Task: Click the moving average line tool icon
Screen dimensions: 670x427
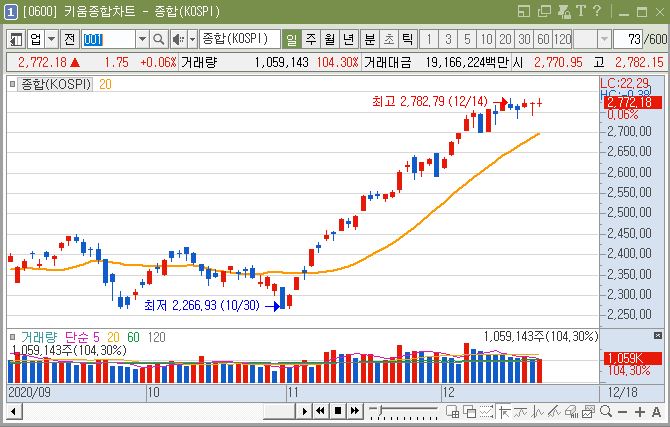Action: pyautogui.click(x=521, y=412)
